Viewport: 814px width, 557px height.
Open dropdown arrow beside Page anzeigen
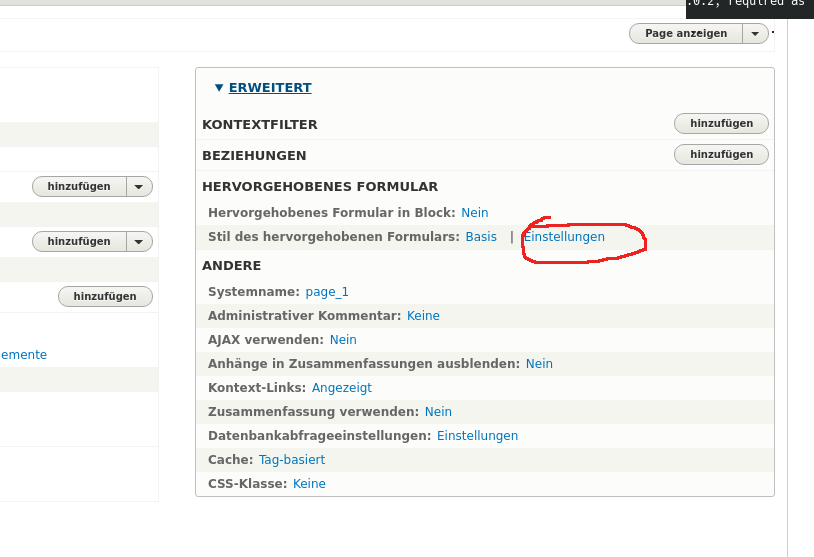coord(755,34)
